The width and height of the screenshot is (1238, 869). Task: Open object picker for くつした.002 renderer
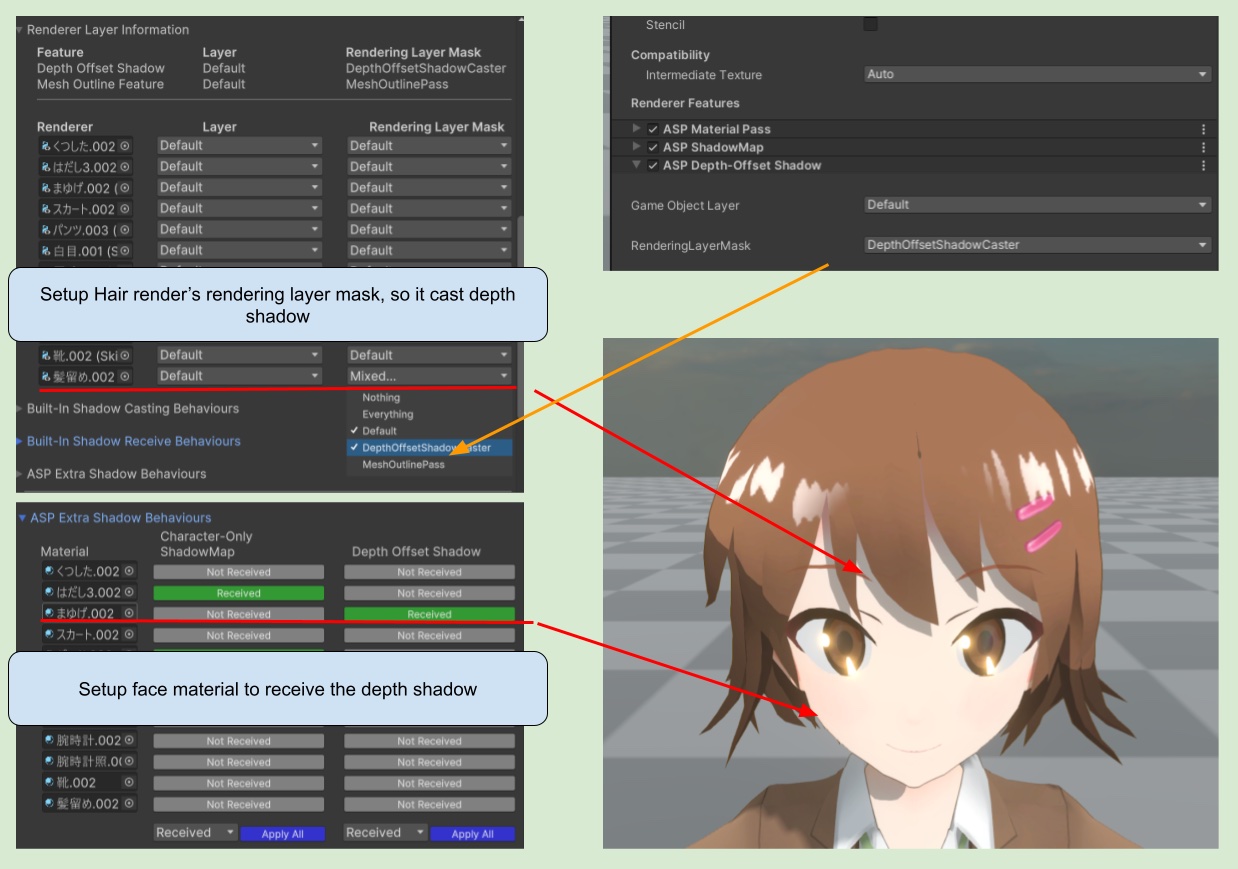click(x=125, y=146)
